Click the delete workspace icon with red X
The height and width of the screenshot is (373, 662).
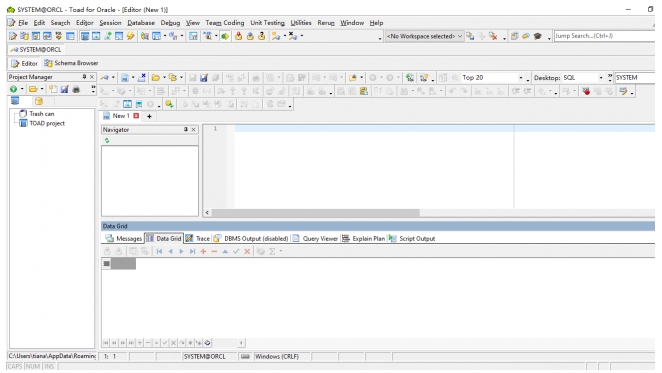[493, 36]
